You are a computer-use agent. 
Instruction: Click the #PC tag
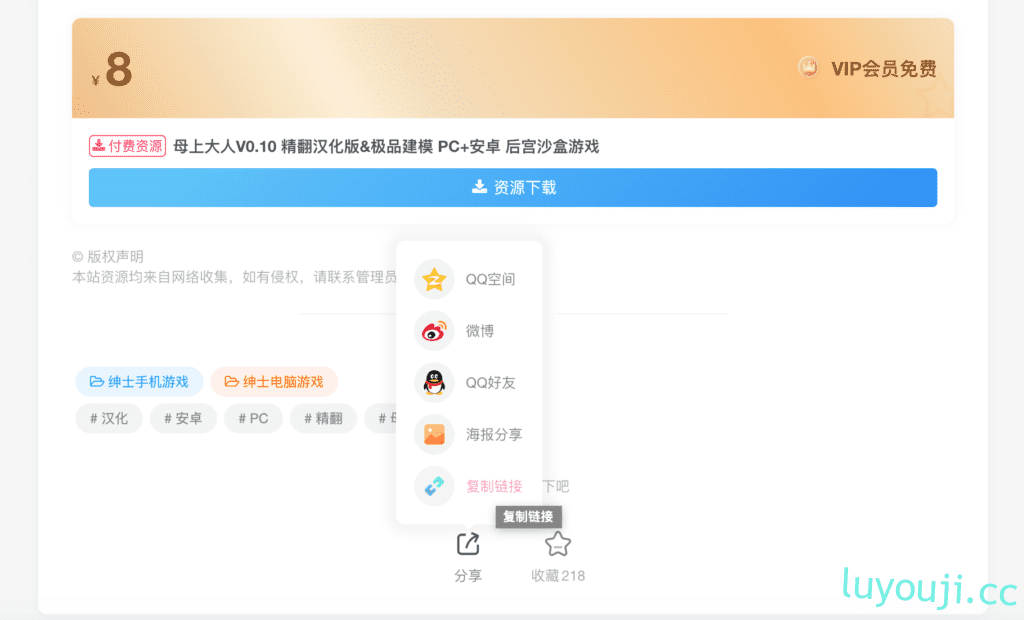coord(253,418)
